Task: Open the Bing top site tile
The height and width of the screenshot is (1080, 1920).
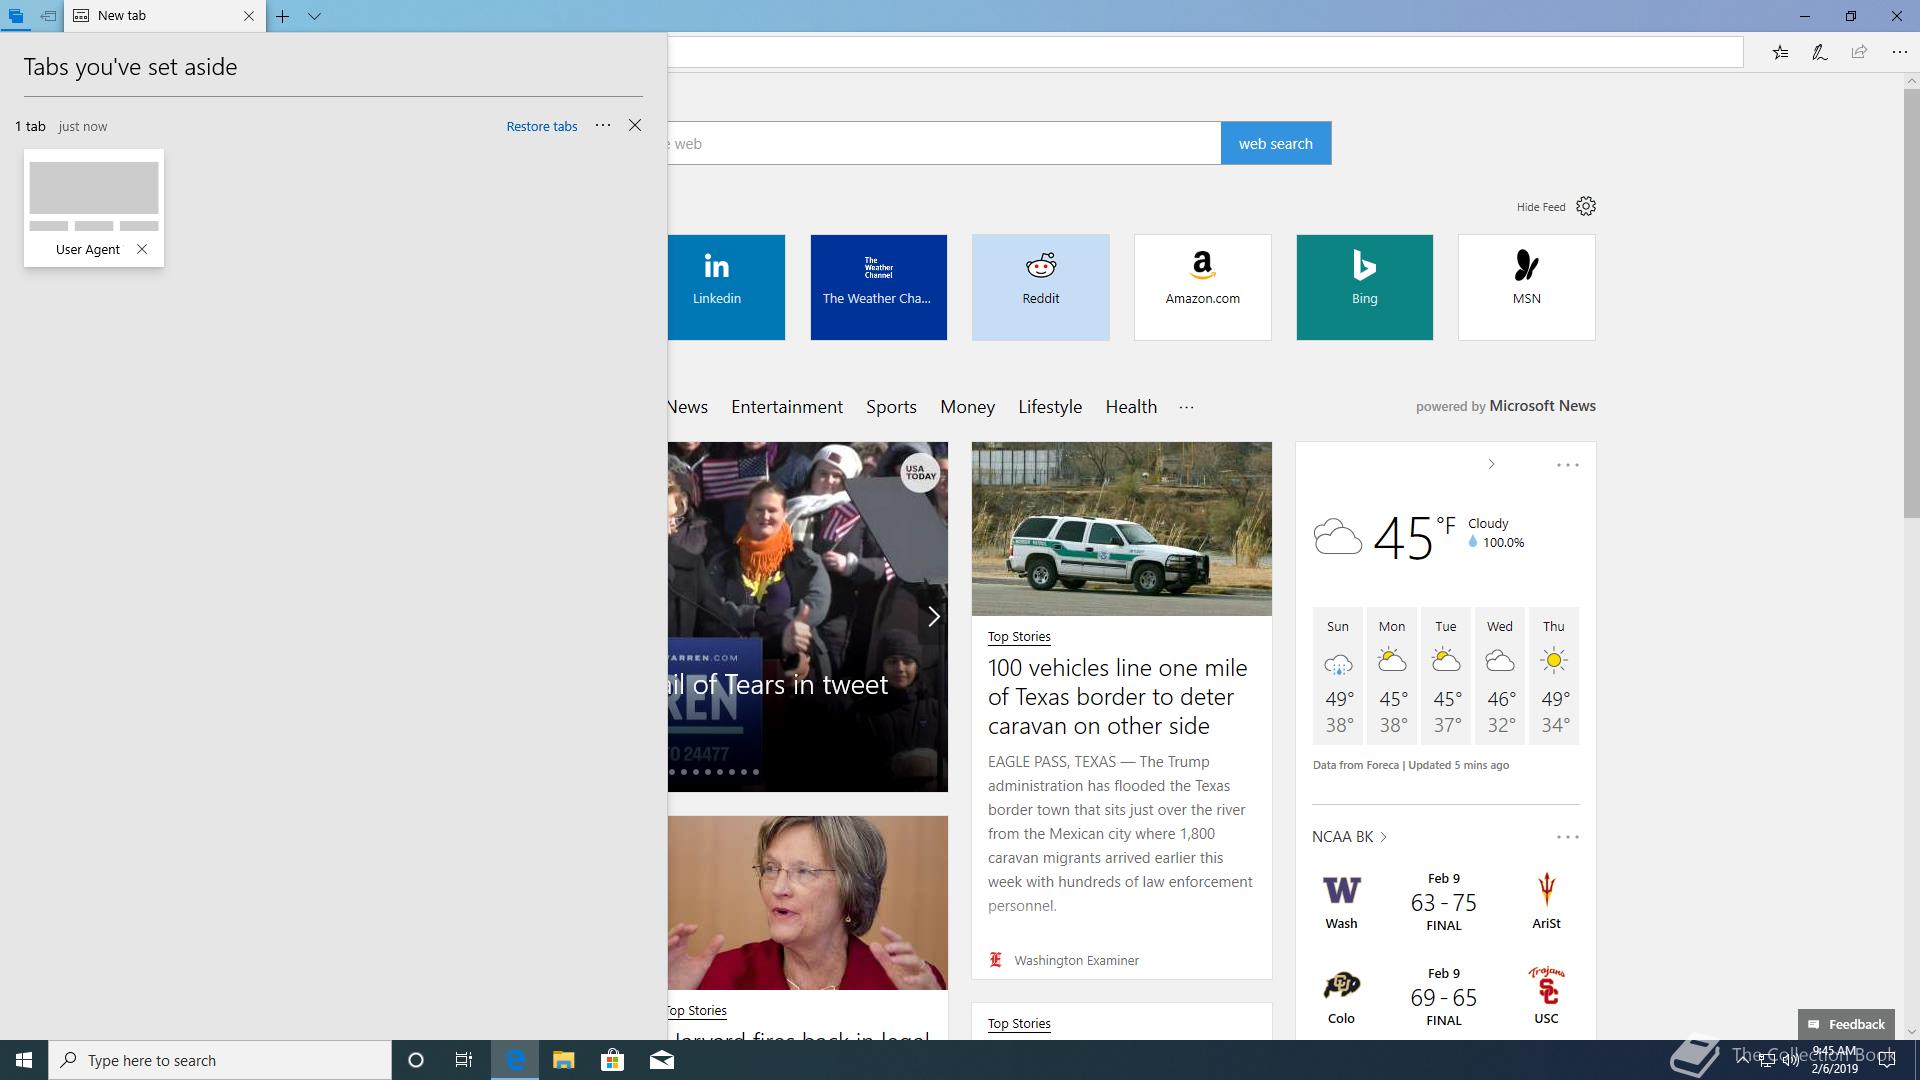Action: click(x=1364, y=287)
